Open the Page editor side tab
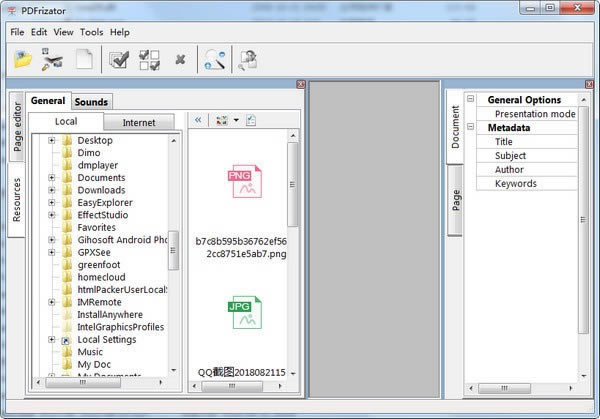Screen dimensions: 600x419 (17, 127)
